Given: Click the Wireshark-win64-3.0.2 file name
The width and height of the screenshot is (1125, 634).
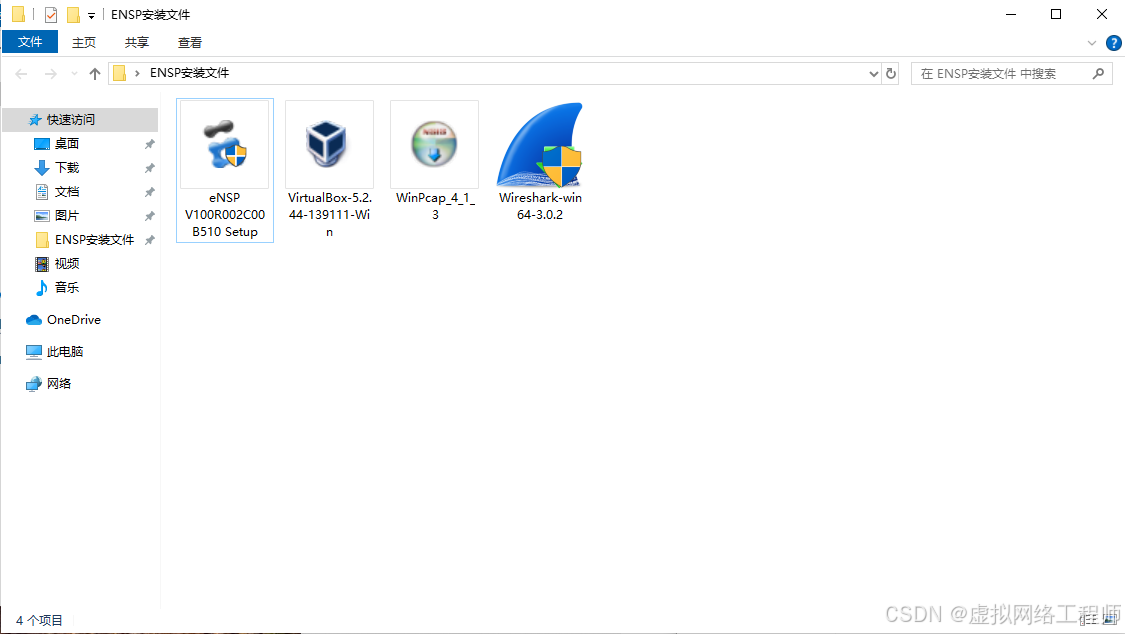Looking at the screenshot, I should tap(540, 206).
